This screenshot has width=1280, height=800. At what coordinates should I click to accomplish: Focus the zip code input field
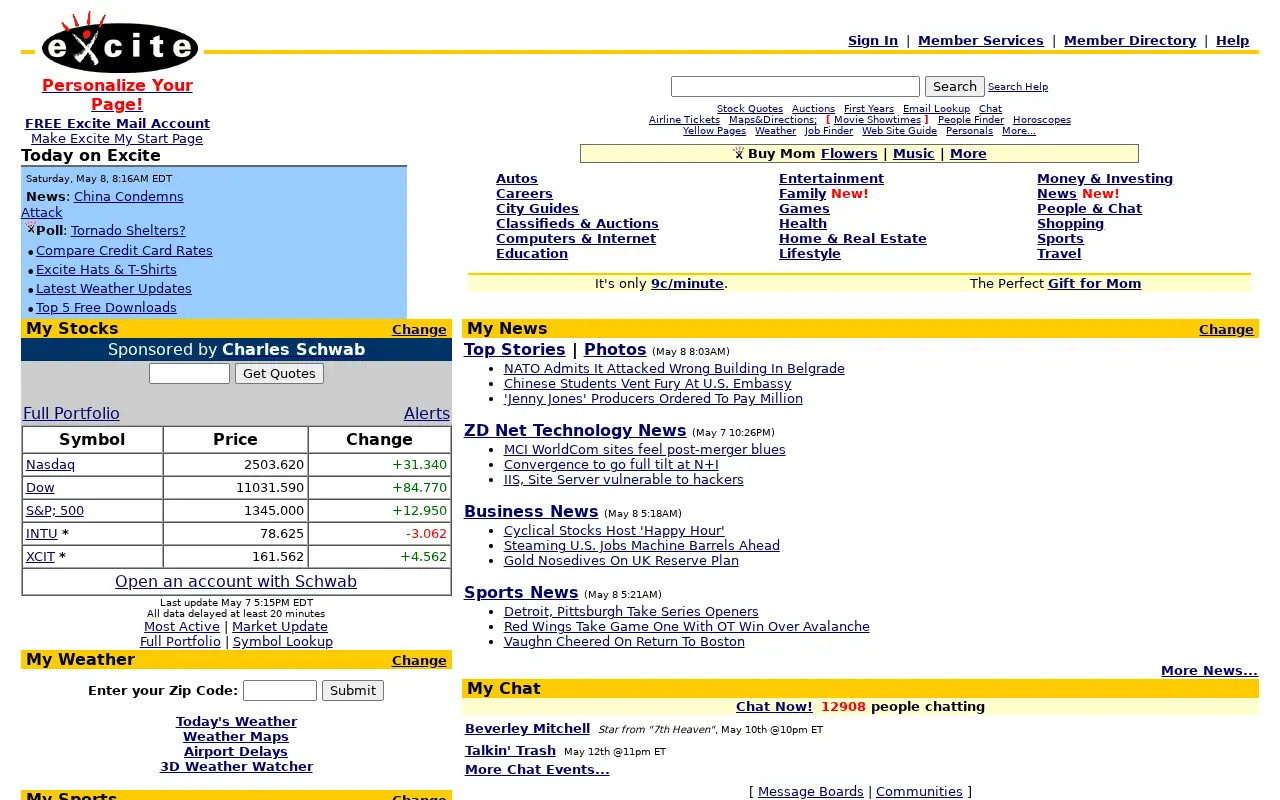click(x=280, y=690)
